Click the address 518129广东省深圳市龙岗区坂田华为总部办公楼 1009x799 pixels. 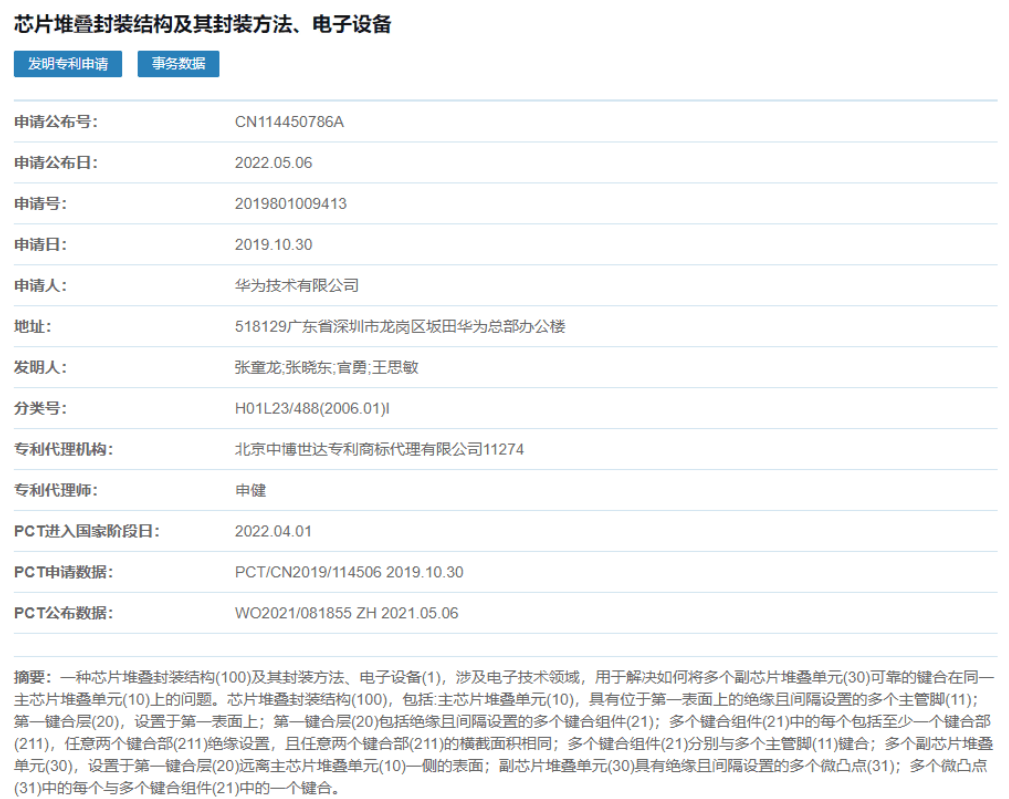coord(400,327)
